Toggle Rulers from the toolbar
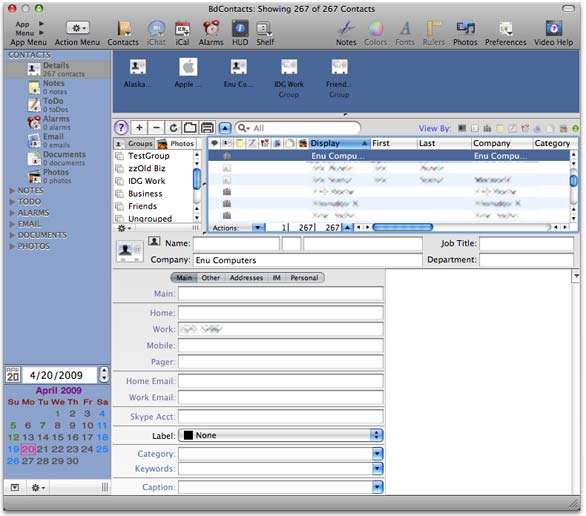The width and height of the screenshot is (586, 516). tap(434, 33)
